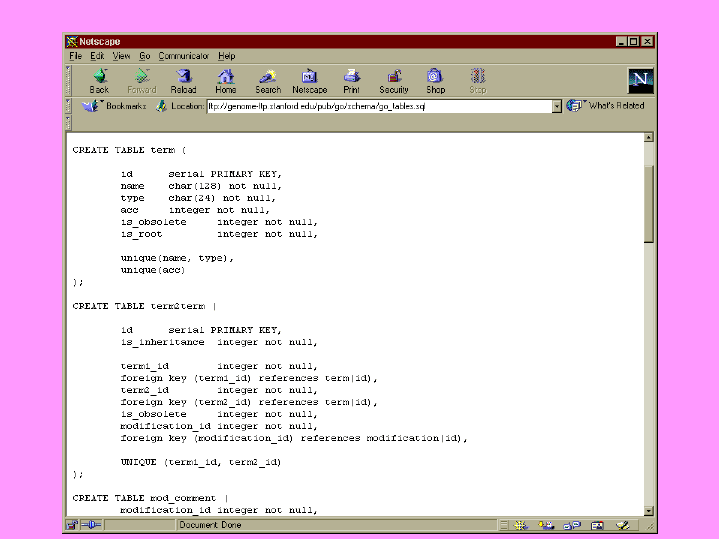Click the padlock security icon in status bar
The height and width of the screenshot is (539, 719).
(x=72, y=525)
